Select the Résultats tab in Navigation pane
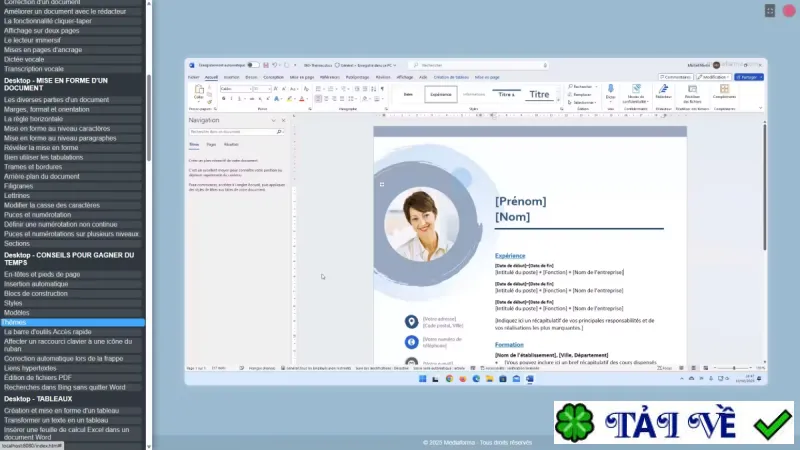 [231, 145]
